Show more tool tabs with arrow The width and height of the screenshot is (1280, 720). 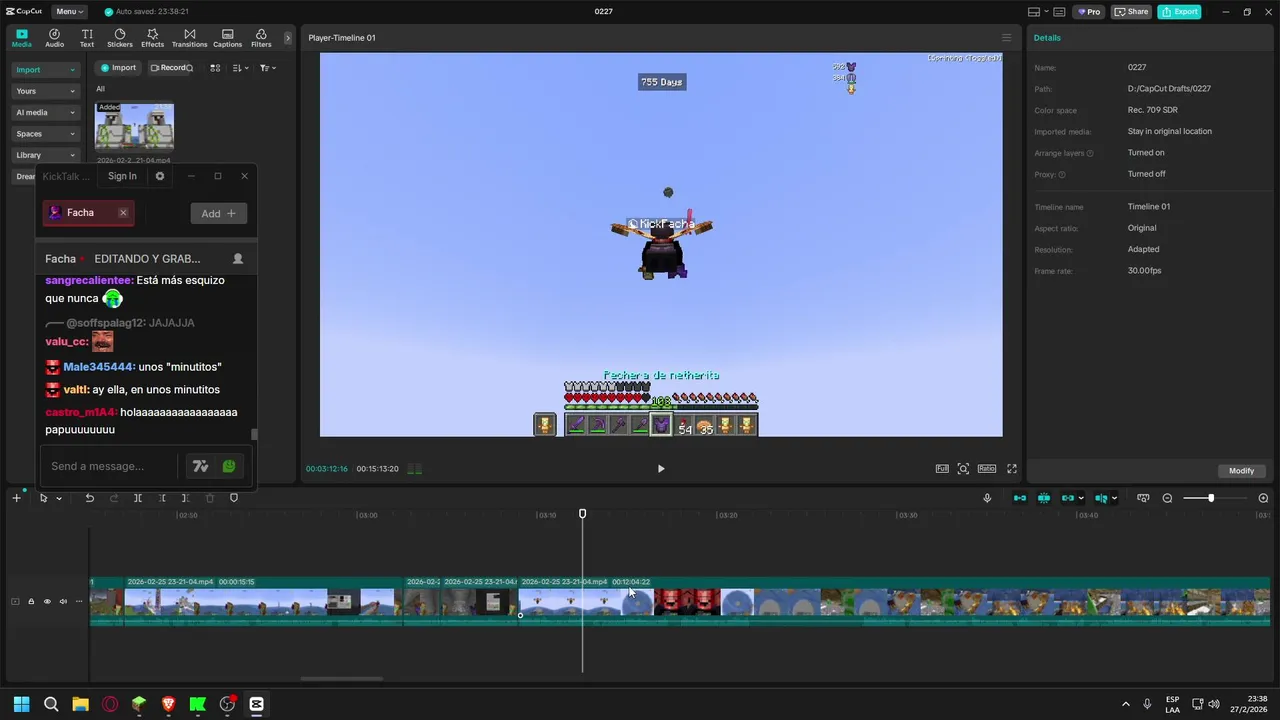288,38
